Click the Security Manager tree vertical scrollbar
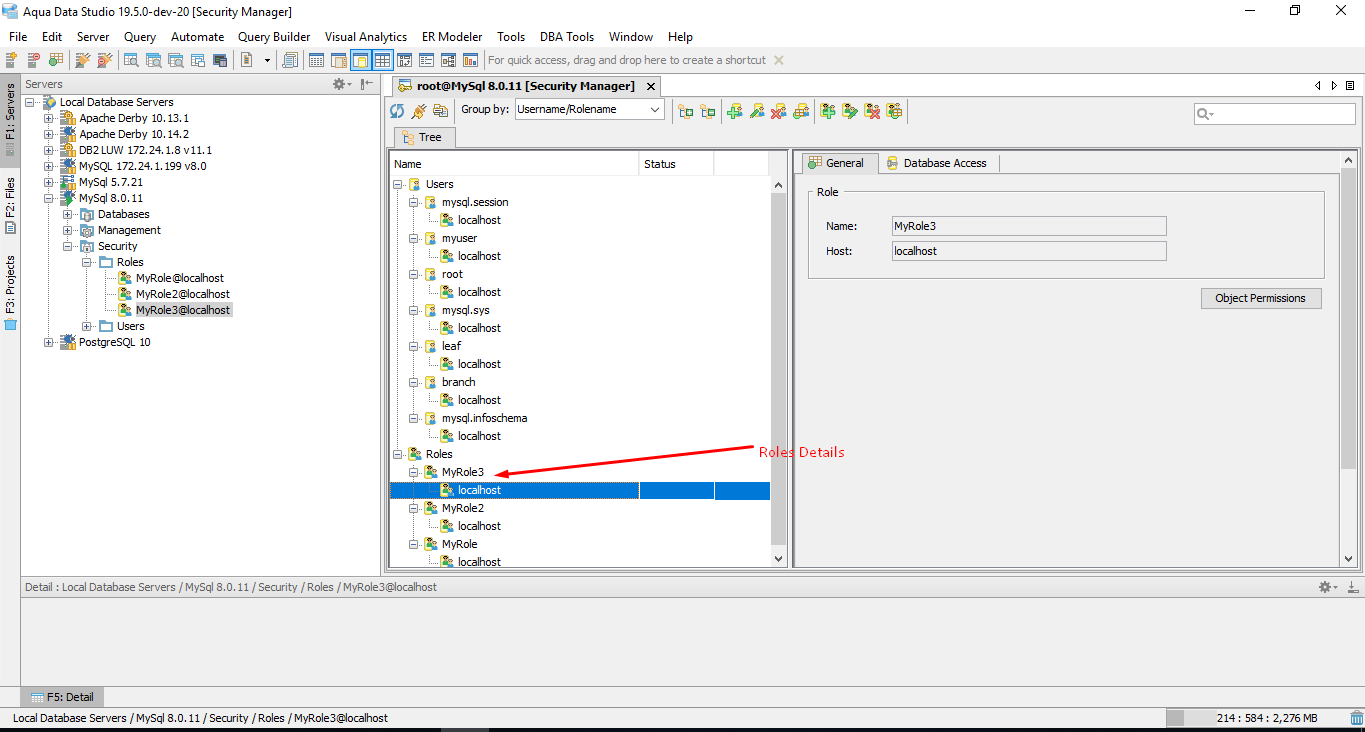Viewport: 1365px width, 732px height. (779, 370)
